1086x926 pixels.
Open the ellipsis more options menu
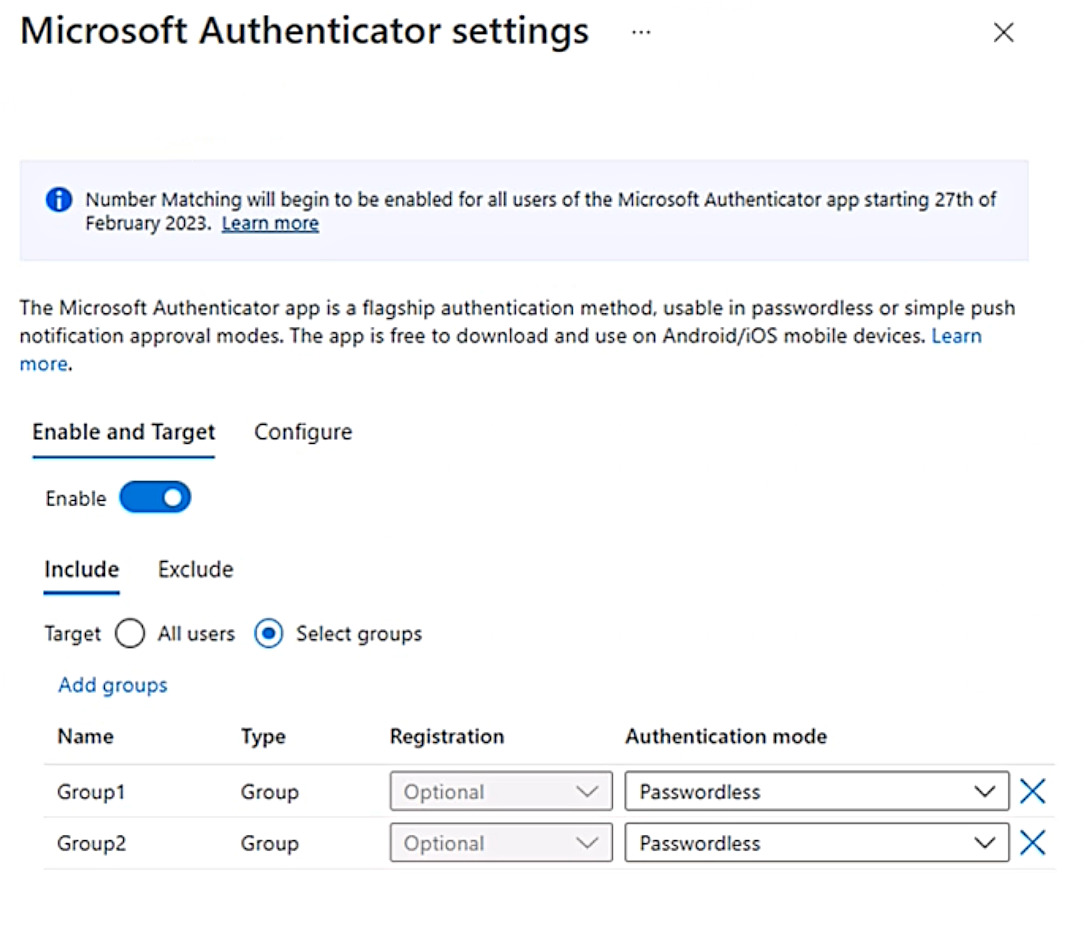pos(641,32)
